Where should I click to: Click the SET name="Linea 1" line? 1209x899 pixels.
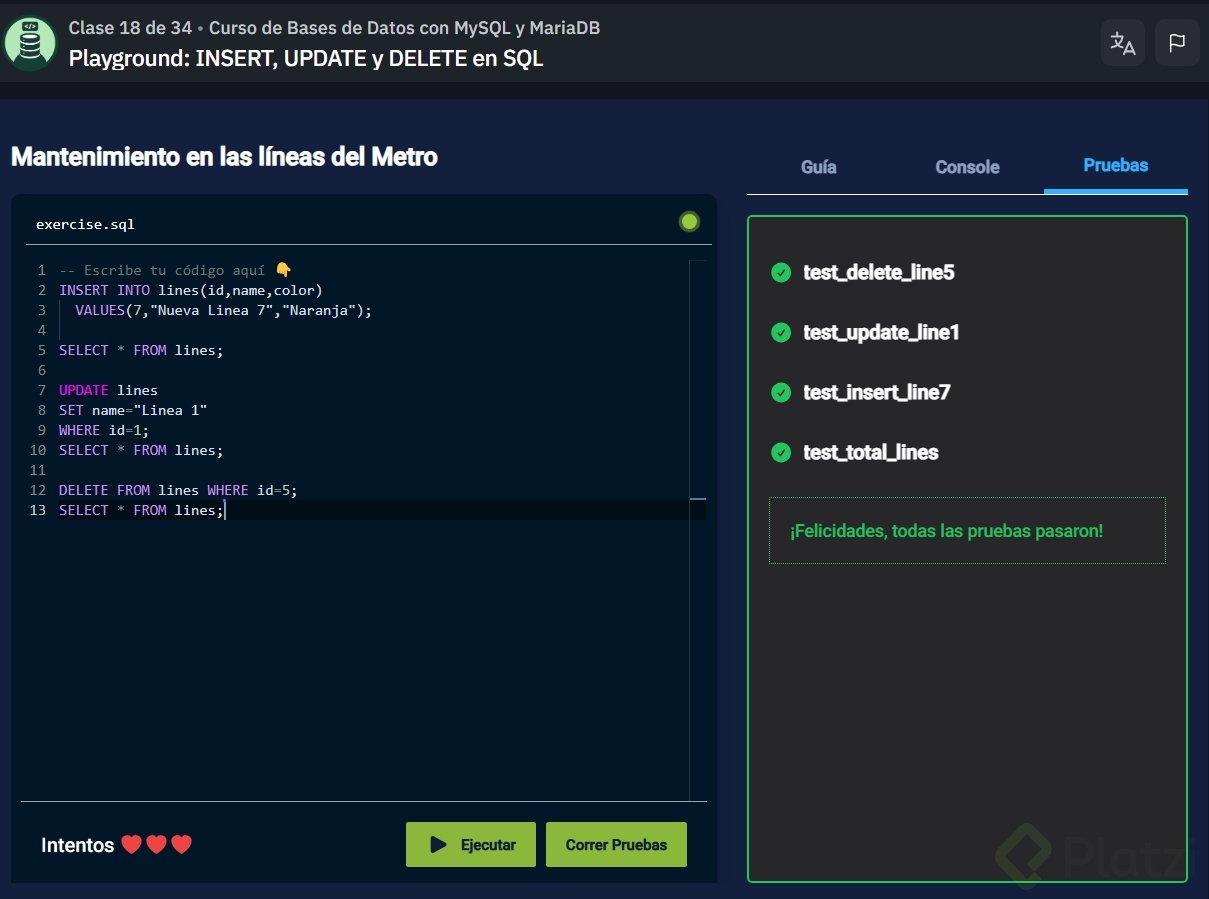click(x=133, y=410)
